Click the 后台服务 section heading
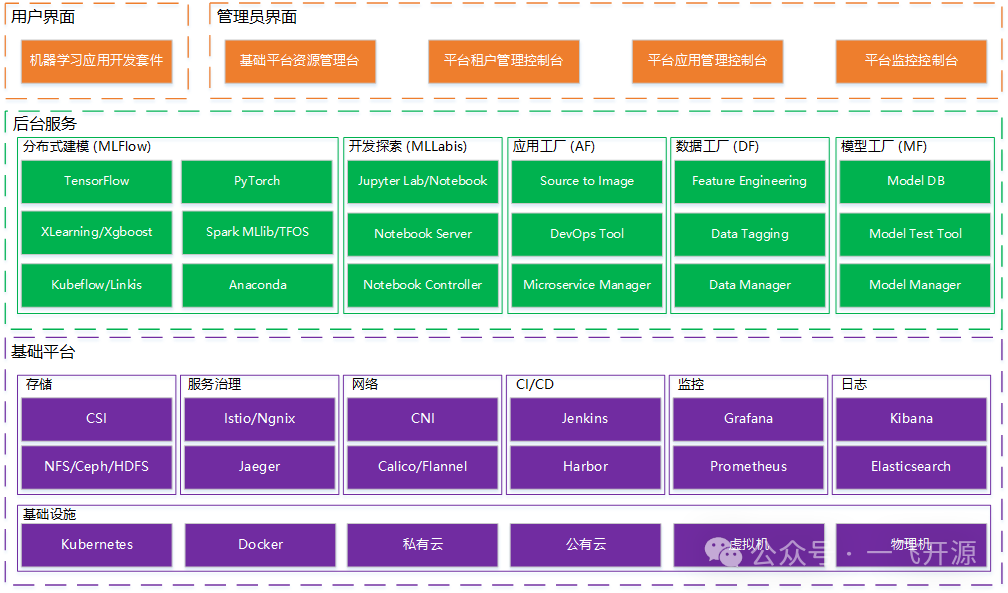The image size is (1008, 593). [44, 123]
